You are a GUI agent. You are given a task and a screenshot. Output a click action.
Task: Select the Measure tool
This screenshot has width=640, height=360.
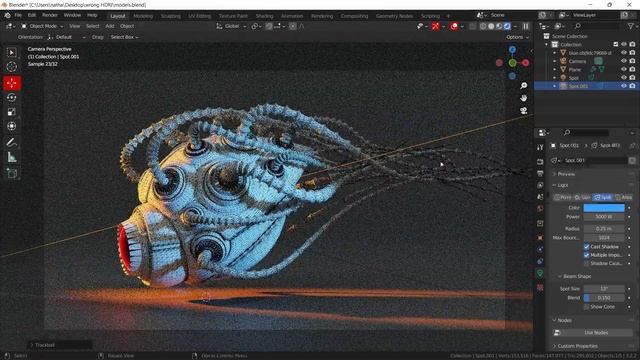(11, 157)
